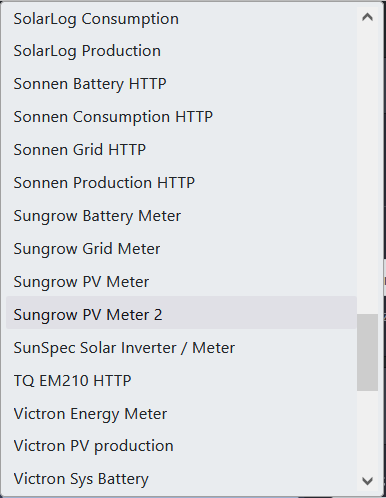Click the scrollbar down arrow

(367, 481)
